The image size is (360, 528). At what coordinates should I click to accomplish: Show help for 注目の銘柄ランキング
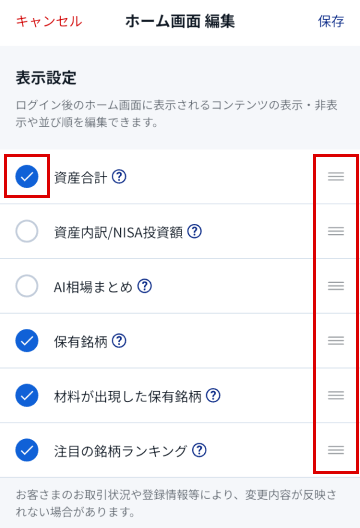point(199,450)
